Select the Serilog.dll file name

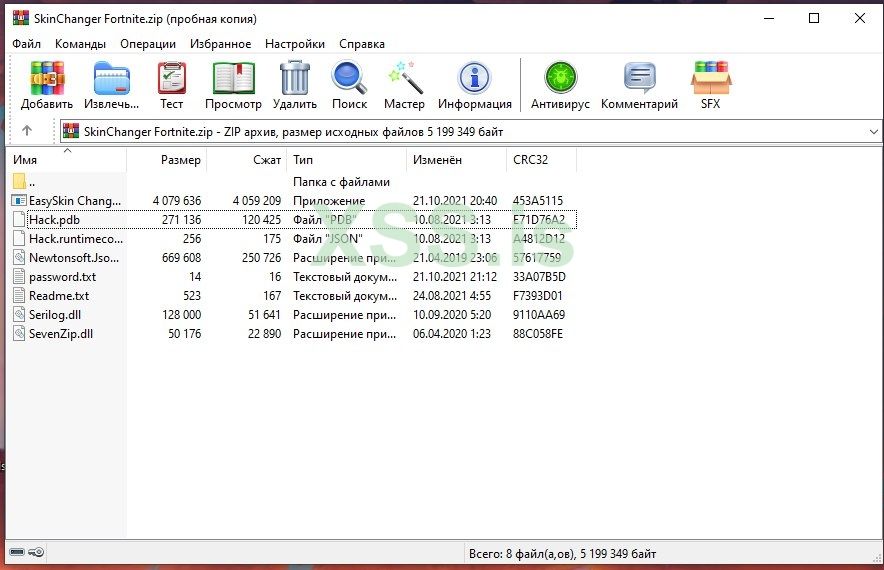(55, 315)
